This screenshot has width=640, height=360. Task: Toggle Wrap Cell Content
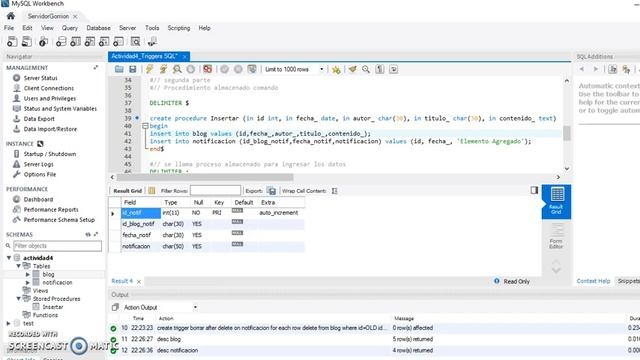335,191
